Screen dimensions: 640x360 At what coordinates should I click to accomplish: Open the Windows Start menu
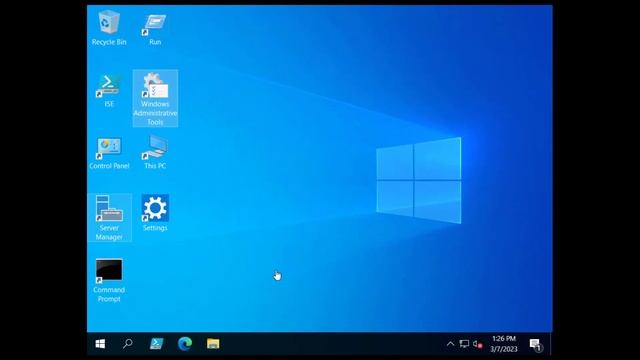point(100,344)
